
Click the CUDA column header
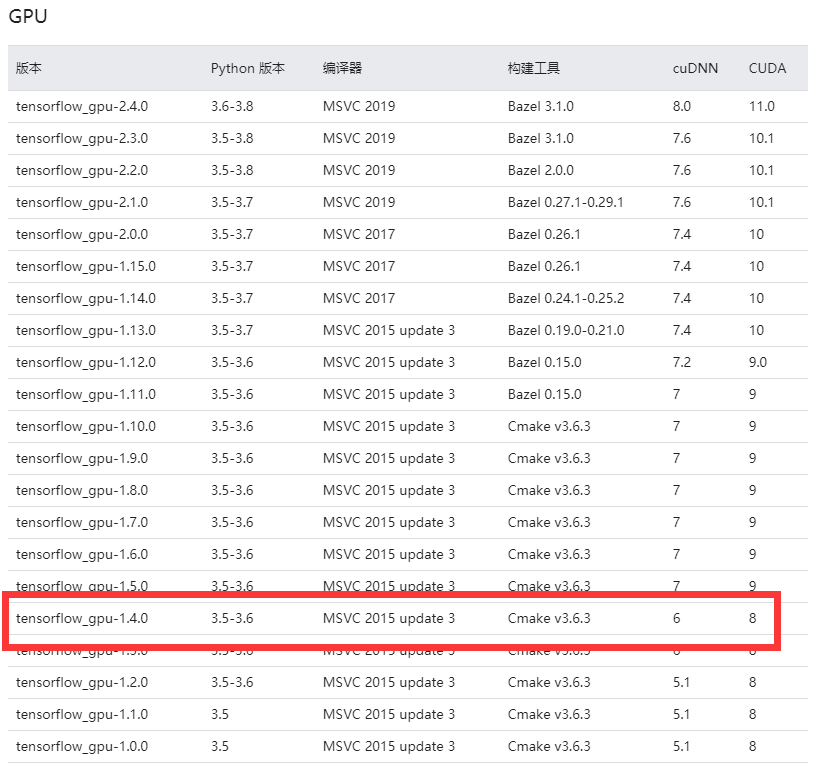pyautogui.click(x=767, y=69)
